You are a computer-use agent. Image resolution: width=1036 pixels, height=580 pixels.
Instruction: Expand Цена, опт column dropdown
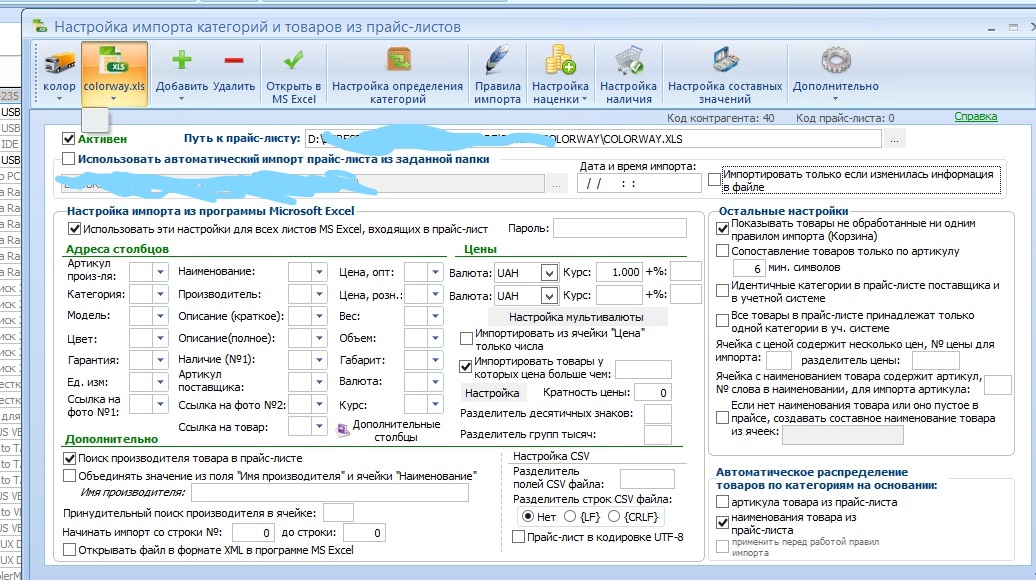435,272
